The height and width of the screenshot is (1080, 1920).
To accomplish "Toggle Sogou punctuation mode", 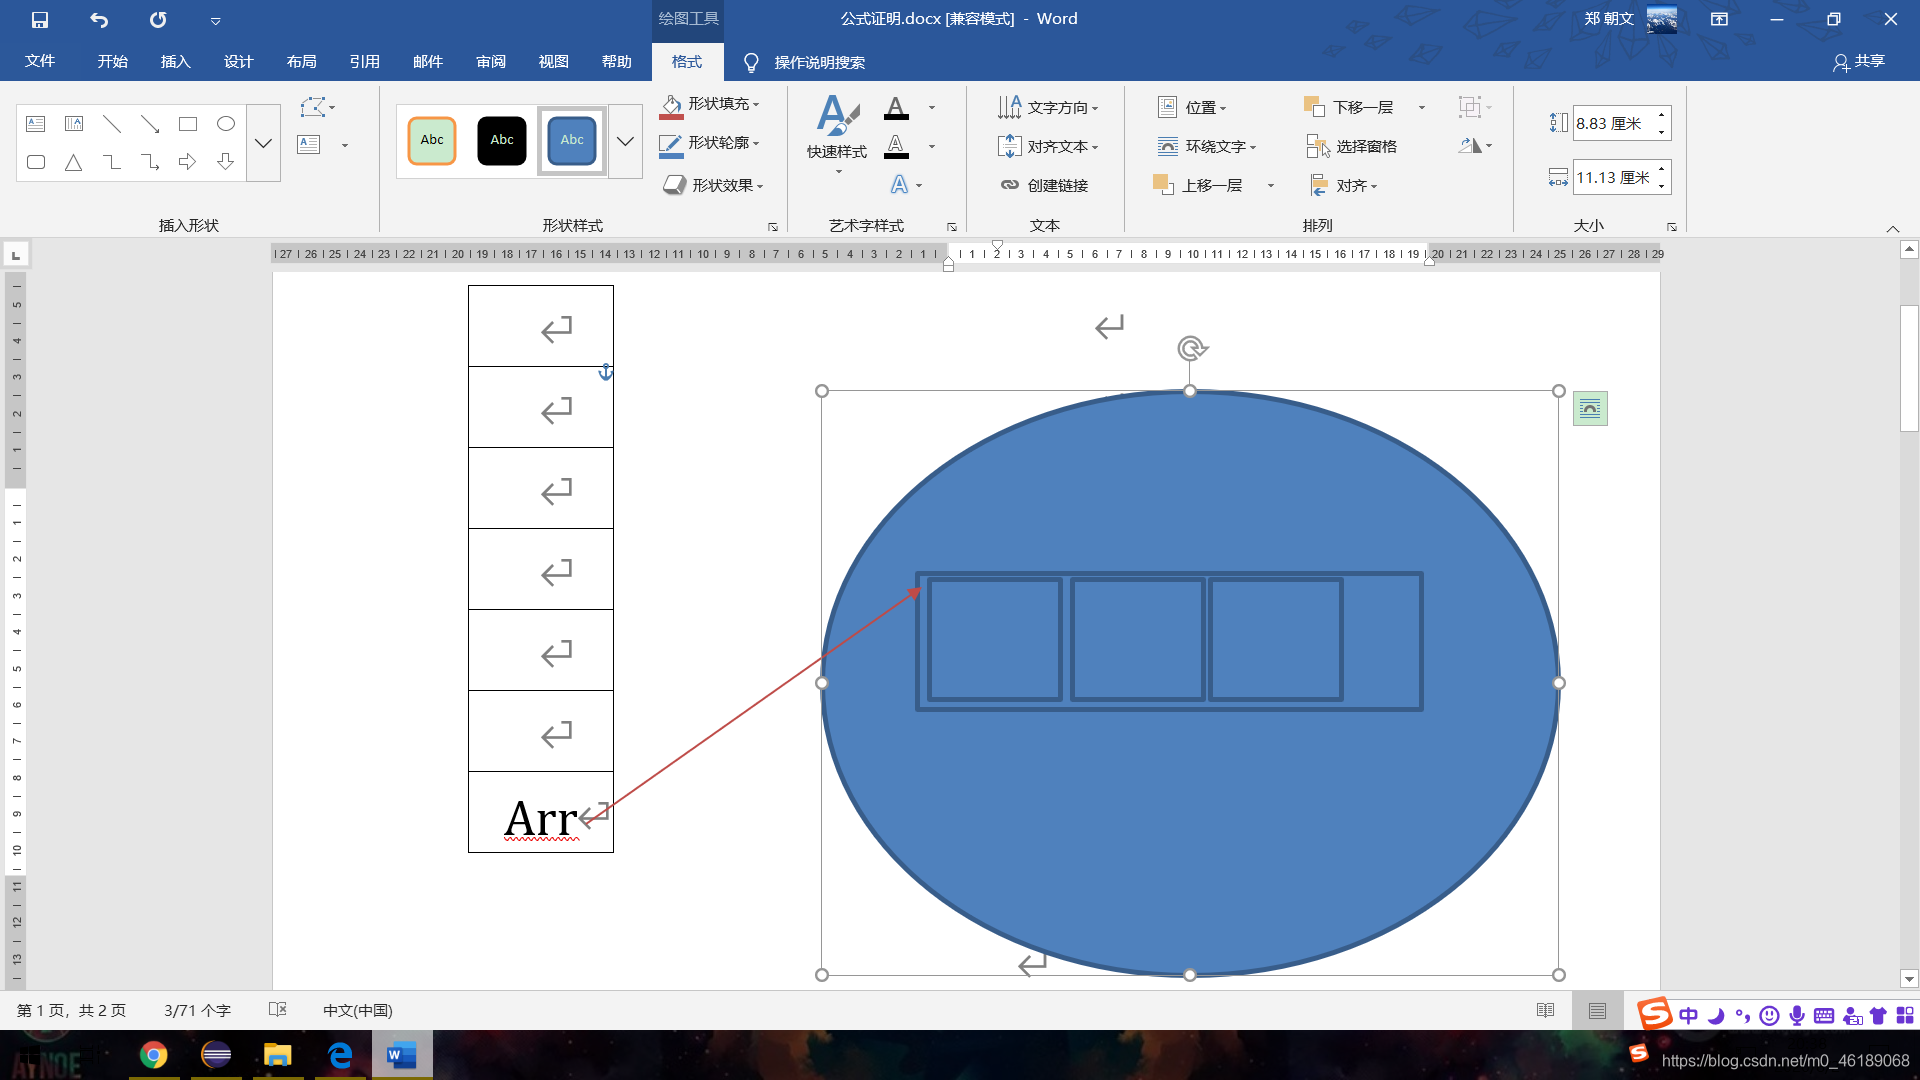I will [1742, 1015].
